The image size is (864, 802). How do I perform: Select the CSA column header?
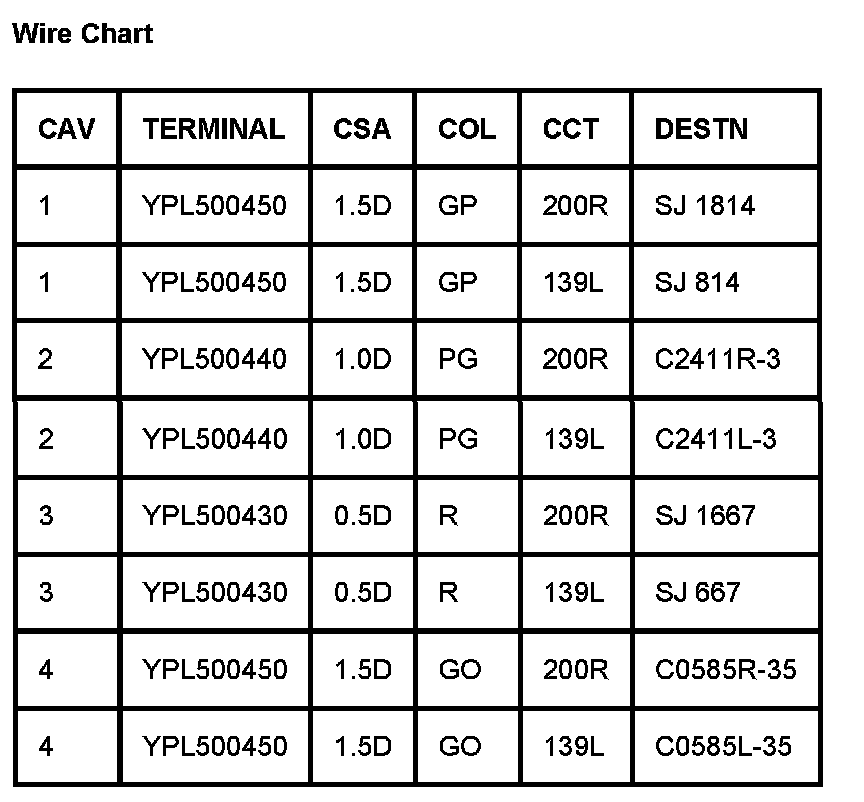[x=362, y=129]
